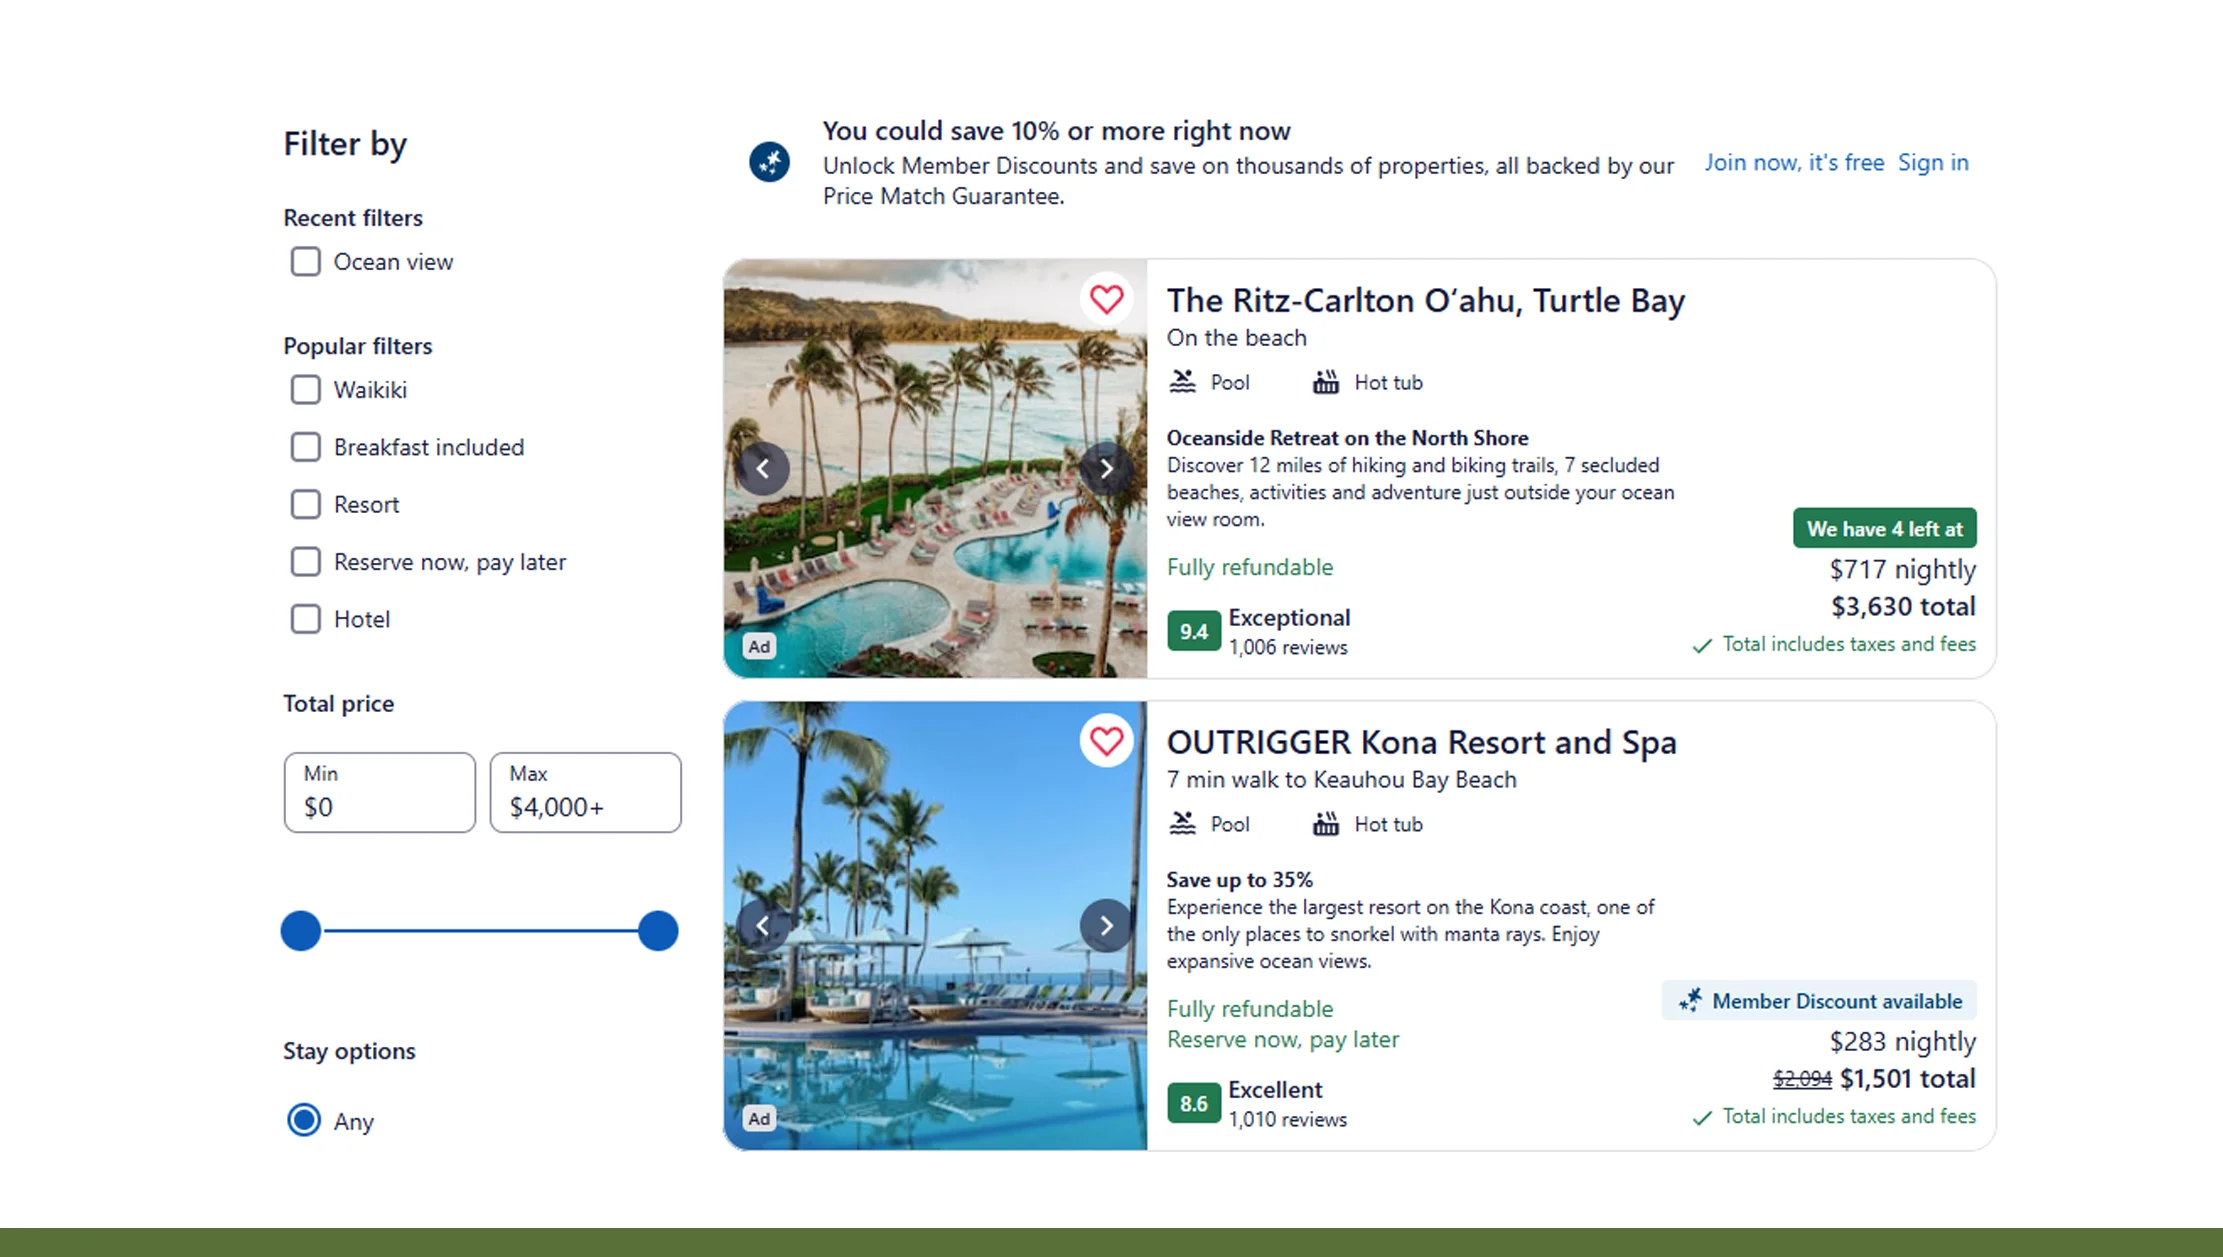This screenshot has height=1257, width=2223.
Task: Favorite The Ritz-Carlton O'ahu listing
Action: (1106, 297)
